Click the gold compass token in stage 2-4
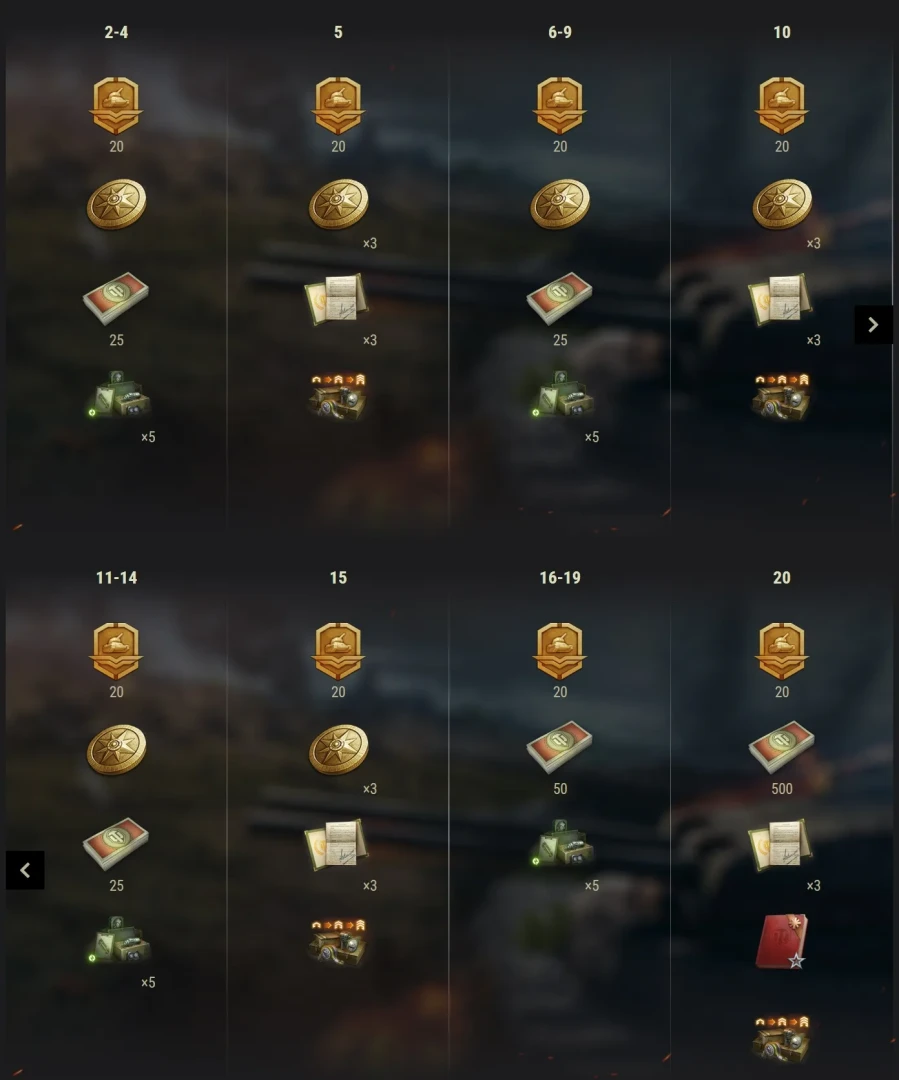The width and height of the screenshot is (899, 1080). tap(116, 204)
